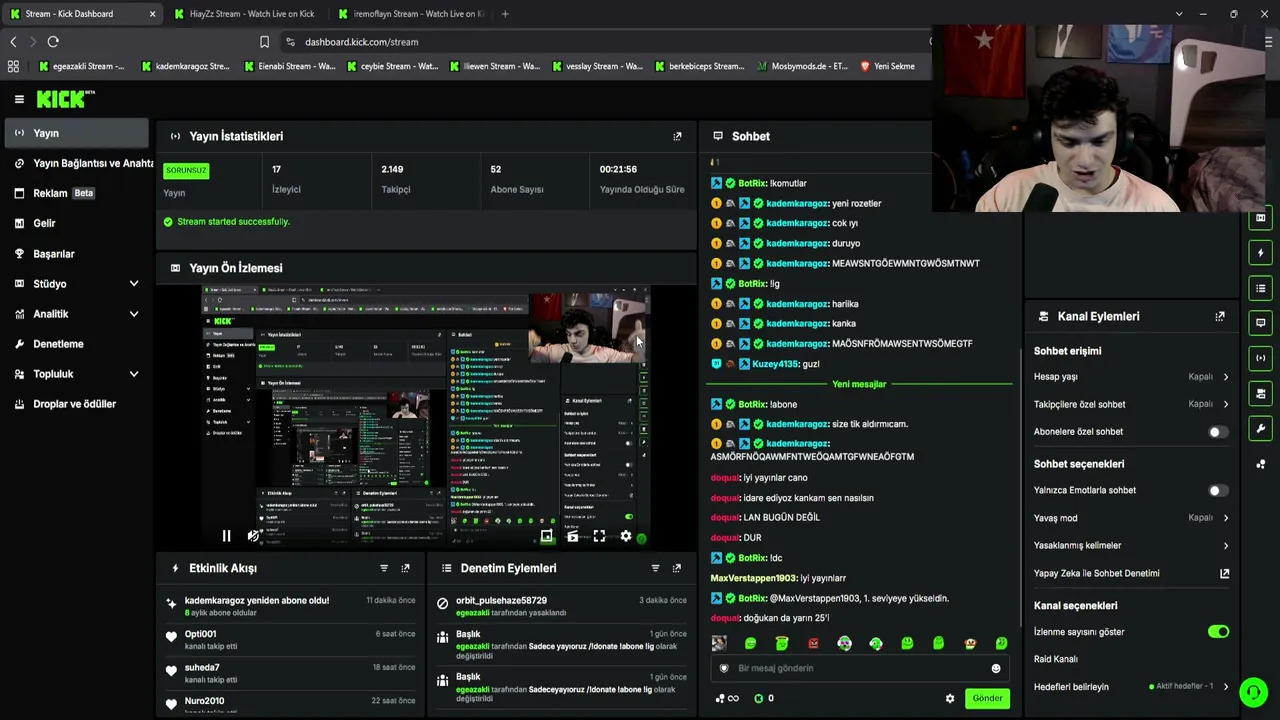The image size is (1280, 720).
Task: Open browser apps grid in bookmarks bar
Action: coord(13,66)
